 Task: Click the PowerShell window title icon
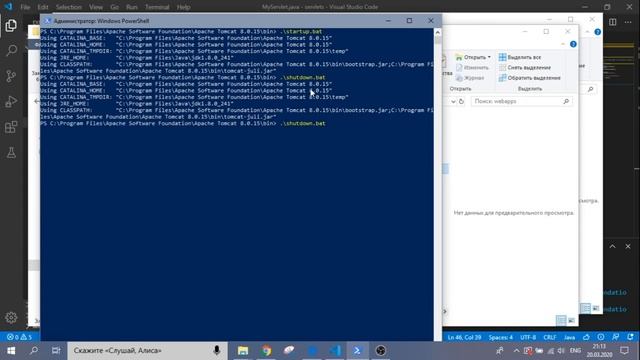[47, 20]
